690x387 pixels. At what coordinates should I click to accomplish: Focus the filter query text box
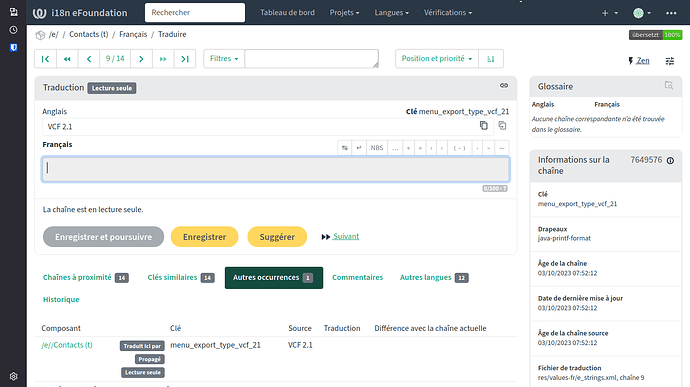click(x=312, y=59)
